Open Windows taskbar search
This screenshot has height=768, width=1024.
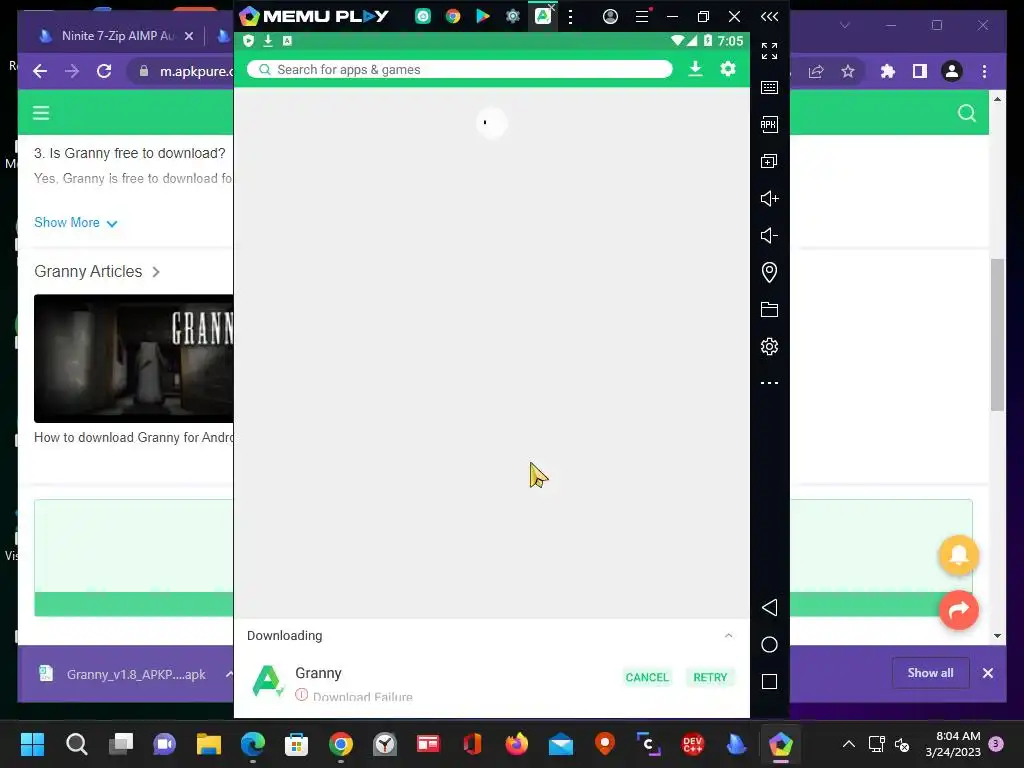pyautogui.click(x=76, y=744)
